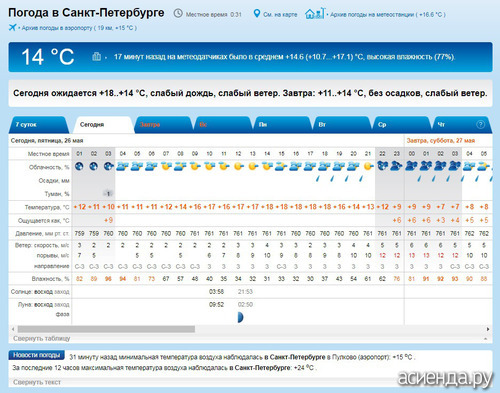The image size is (500, 393).
Task: Click the horizontal scrollbar thumb
Action: click(106, 329)
